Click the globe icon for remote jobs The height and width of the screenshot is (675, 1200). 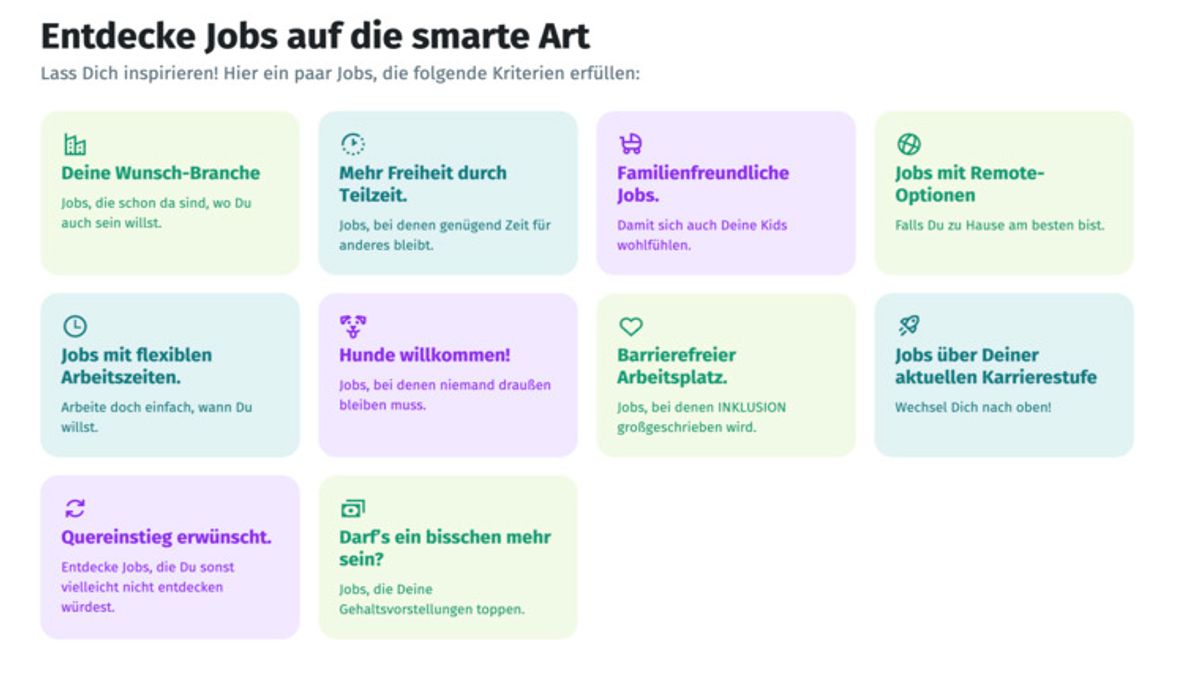tap(908, 144)
